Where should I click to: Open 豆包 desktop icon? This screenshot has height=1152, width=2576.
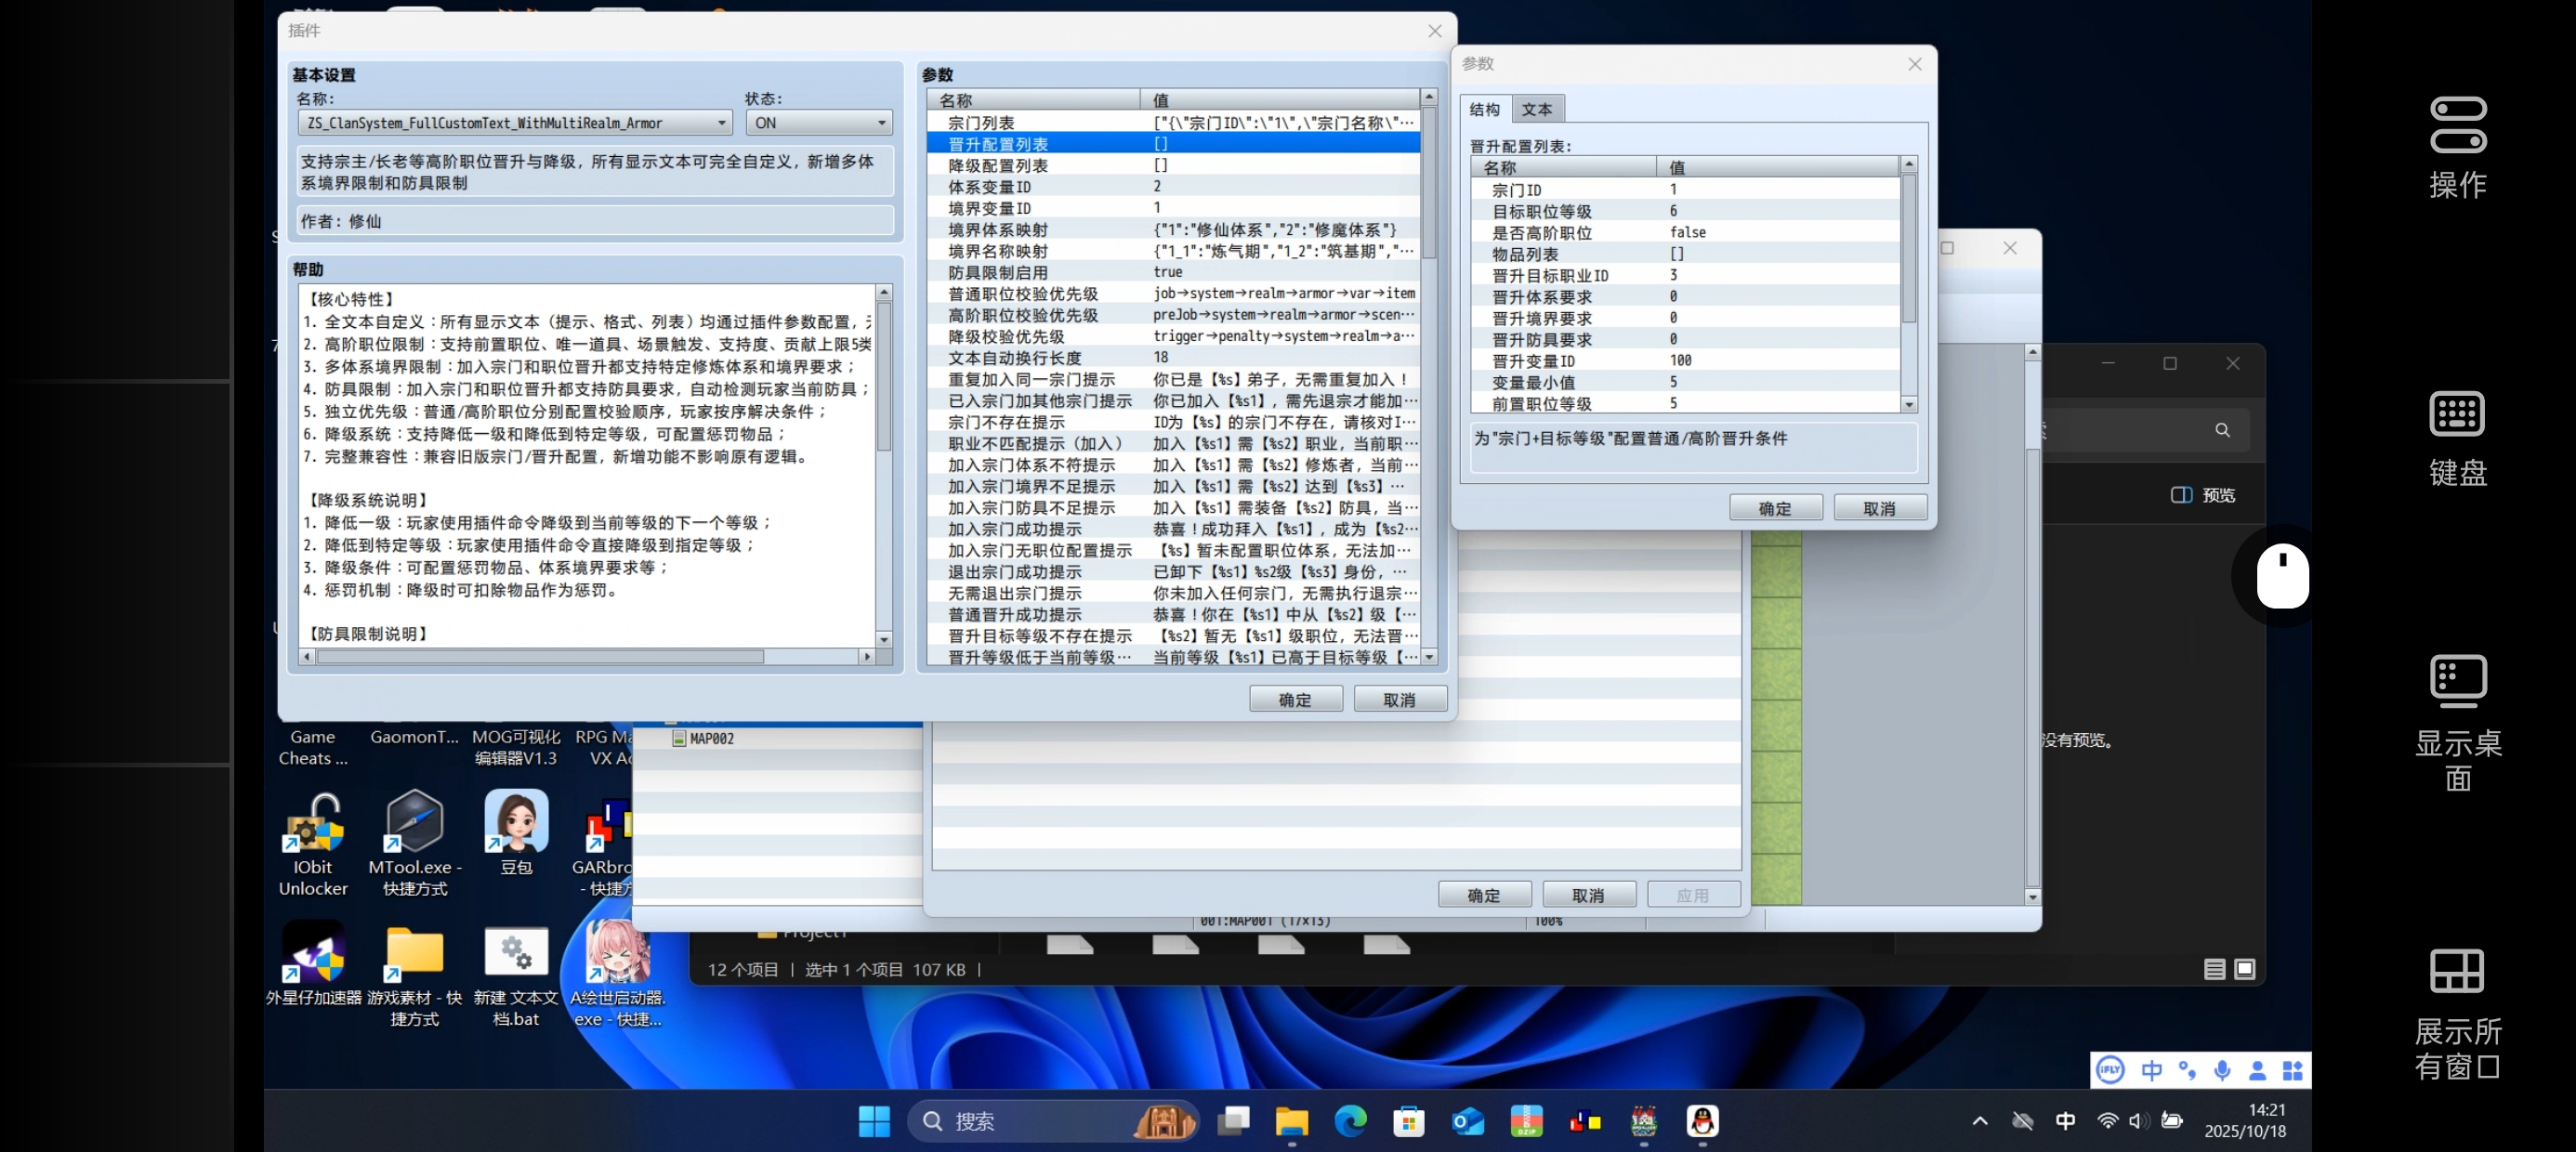516,834
